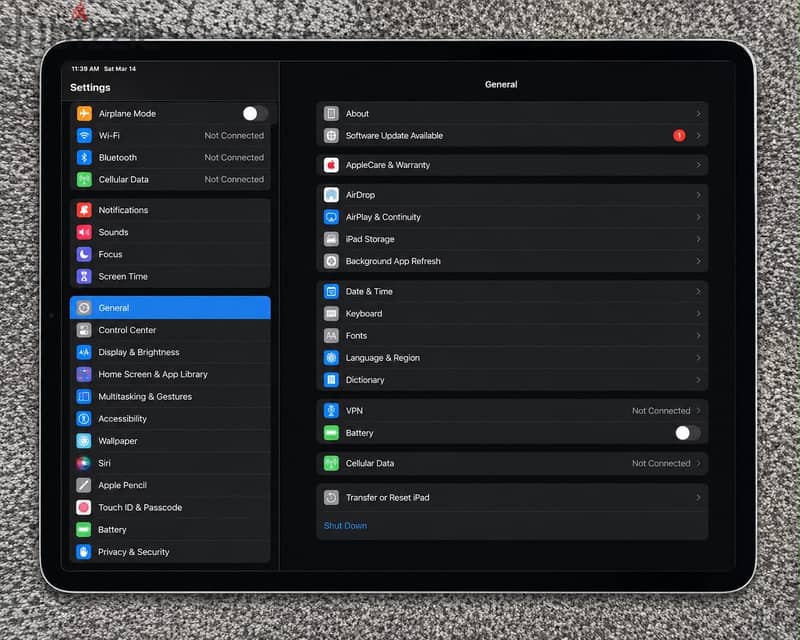The width and height of the screenshot is (800, 640).
Task: Tap the Settings title heading
Action: pyautogui.click(x=90, y=87)
